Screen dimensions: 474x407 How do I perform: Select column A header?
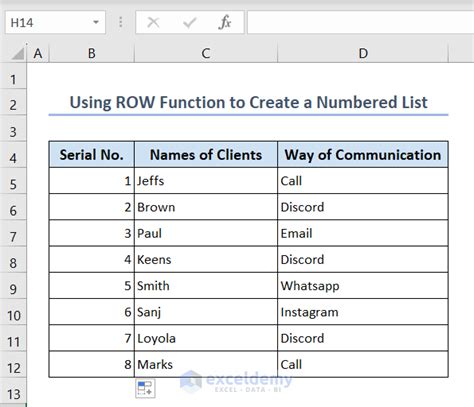(x=38, y=53)
